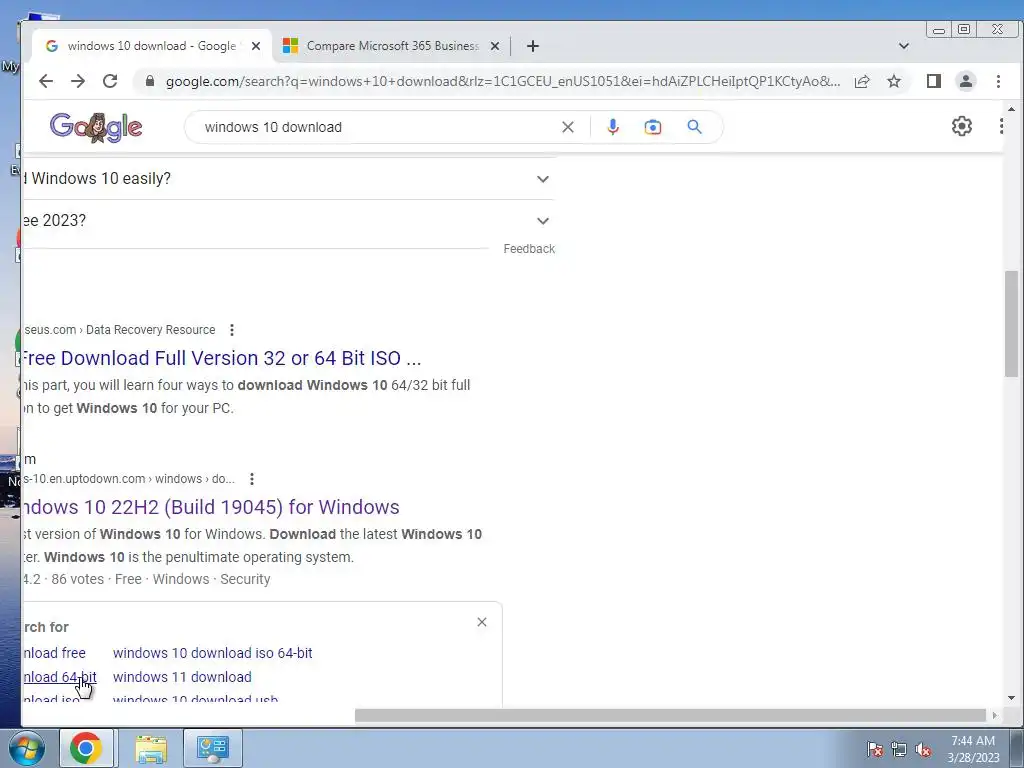1024x768 pixels.
Task: Search by image with the camera icon
Action: pos(652,127)
